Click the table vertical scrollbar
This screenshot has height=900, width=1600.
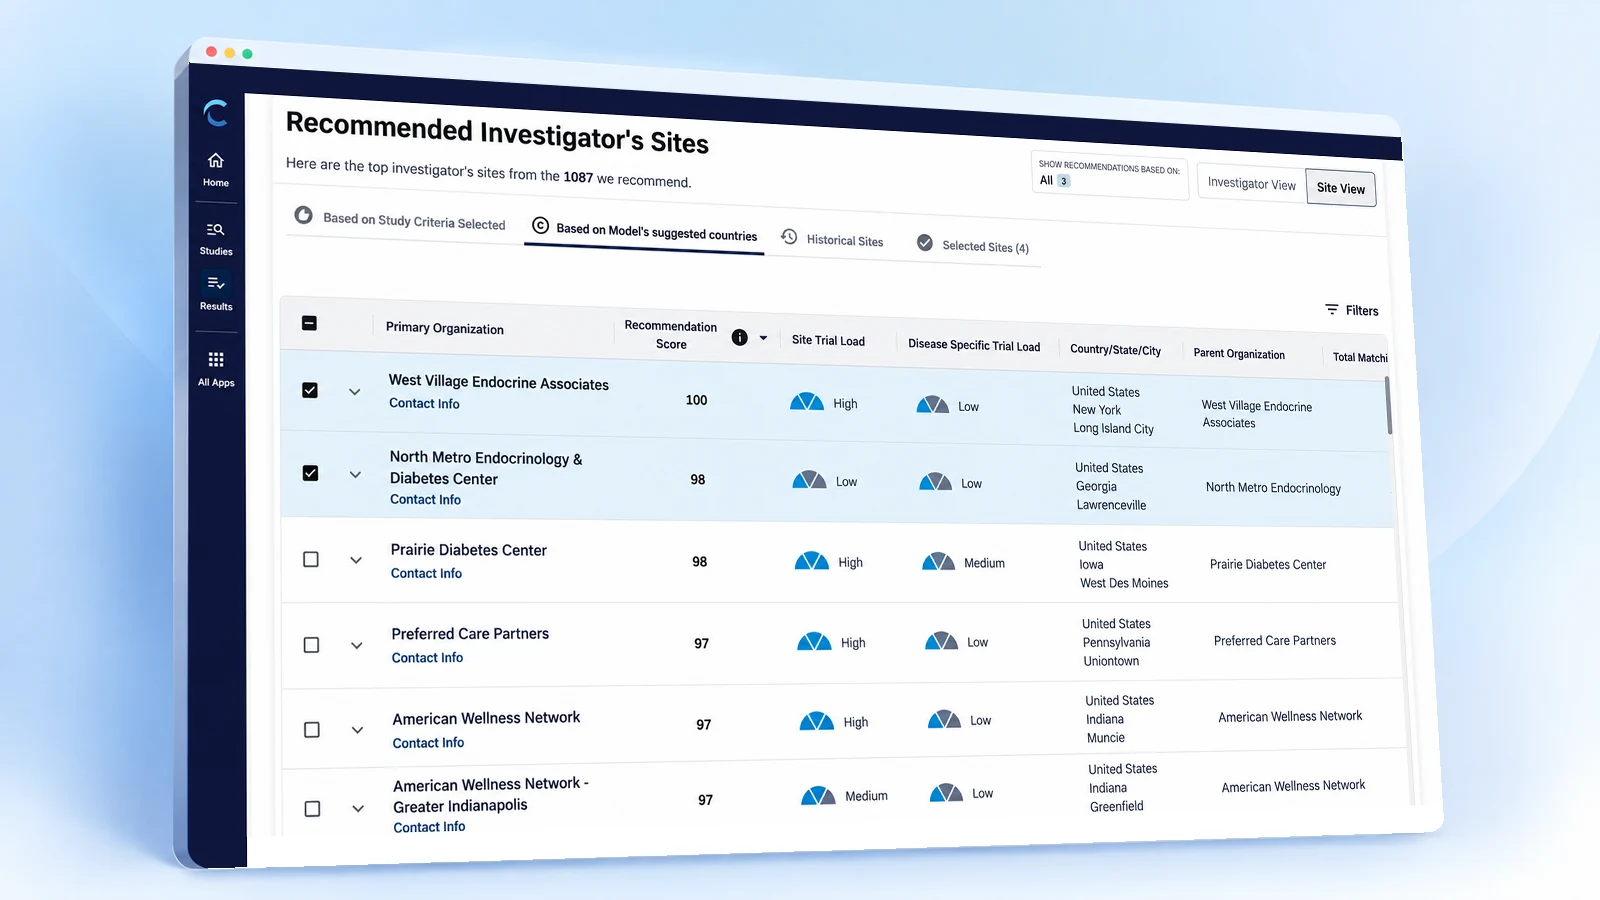click(1388, 405)
